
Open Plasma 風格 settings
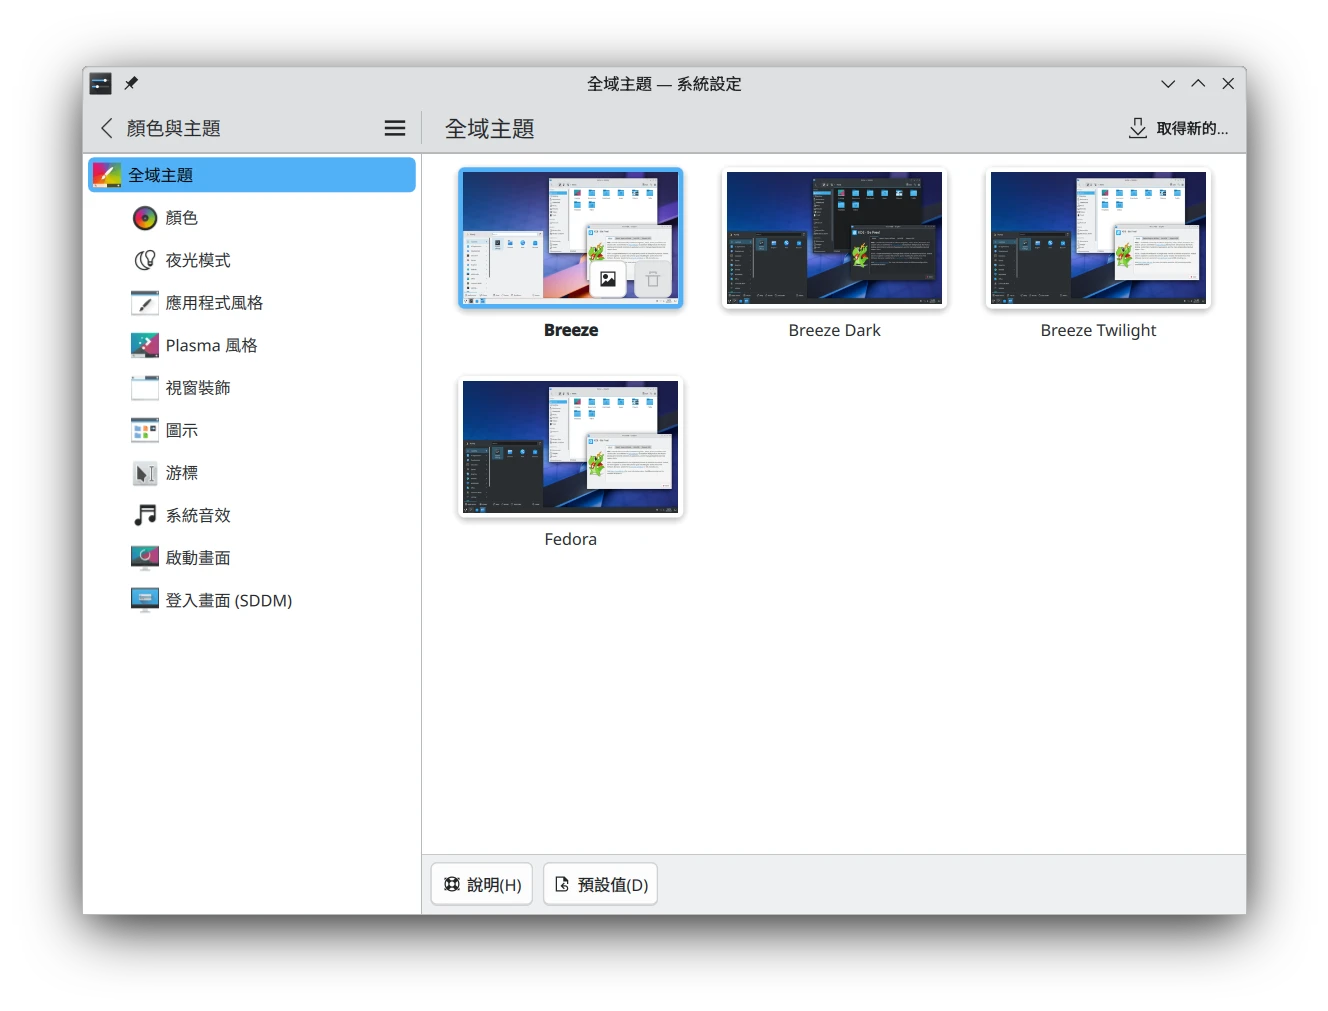(211, 345)
